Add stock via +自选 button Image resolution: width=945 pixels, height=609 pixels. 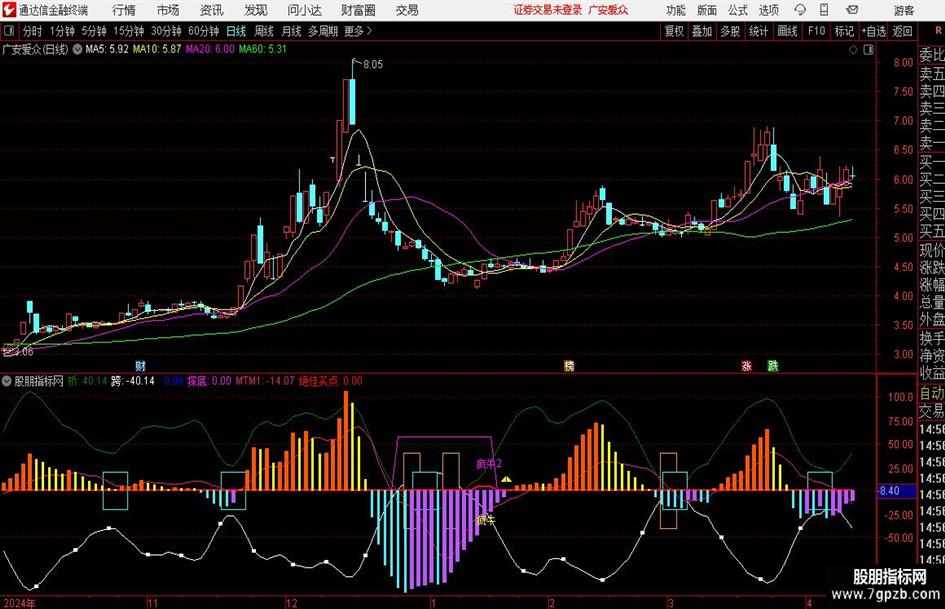click(x=873, y=31)
